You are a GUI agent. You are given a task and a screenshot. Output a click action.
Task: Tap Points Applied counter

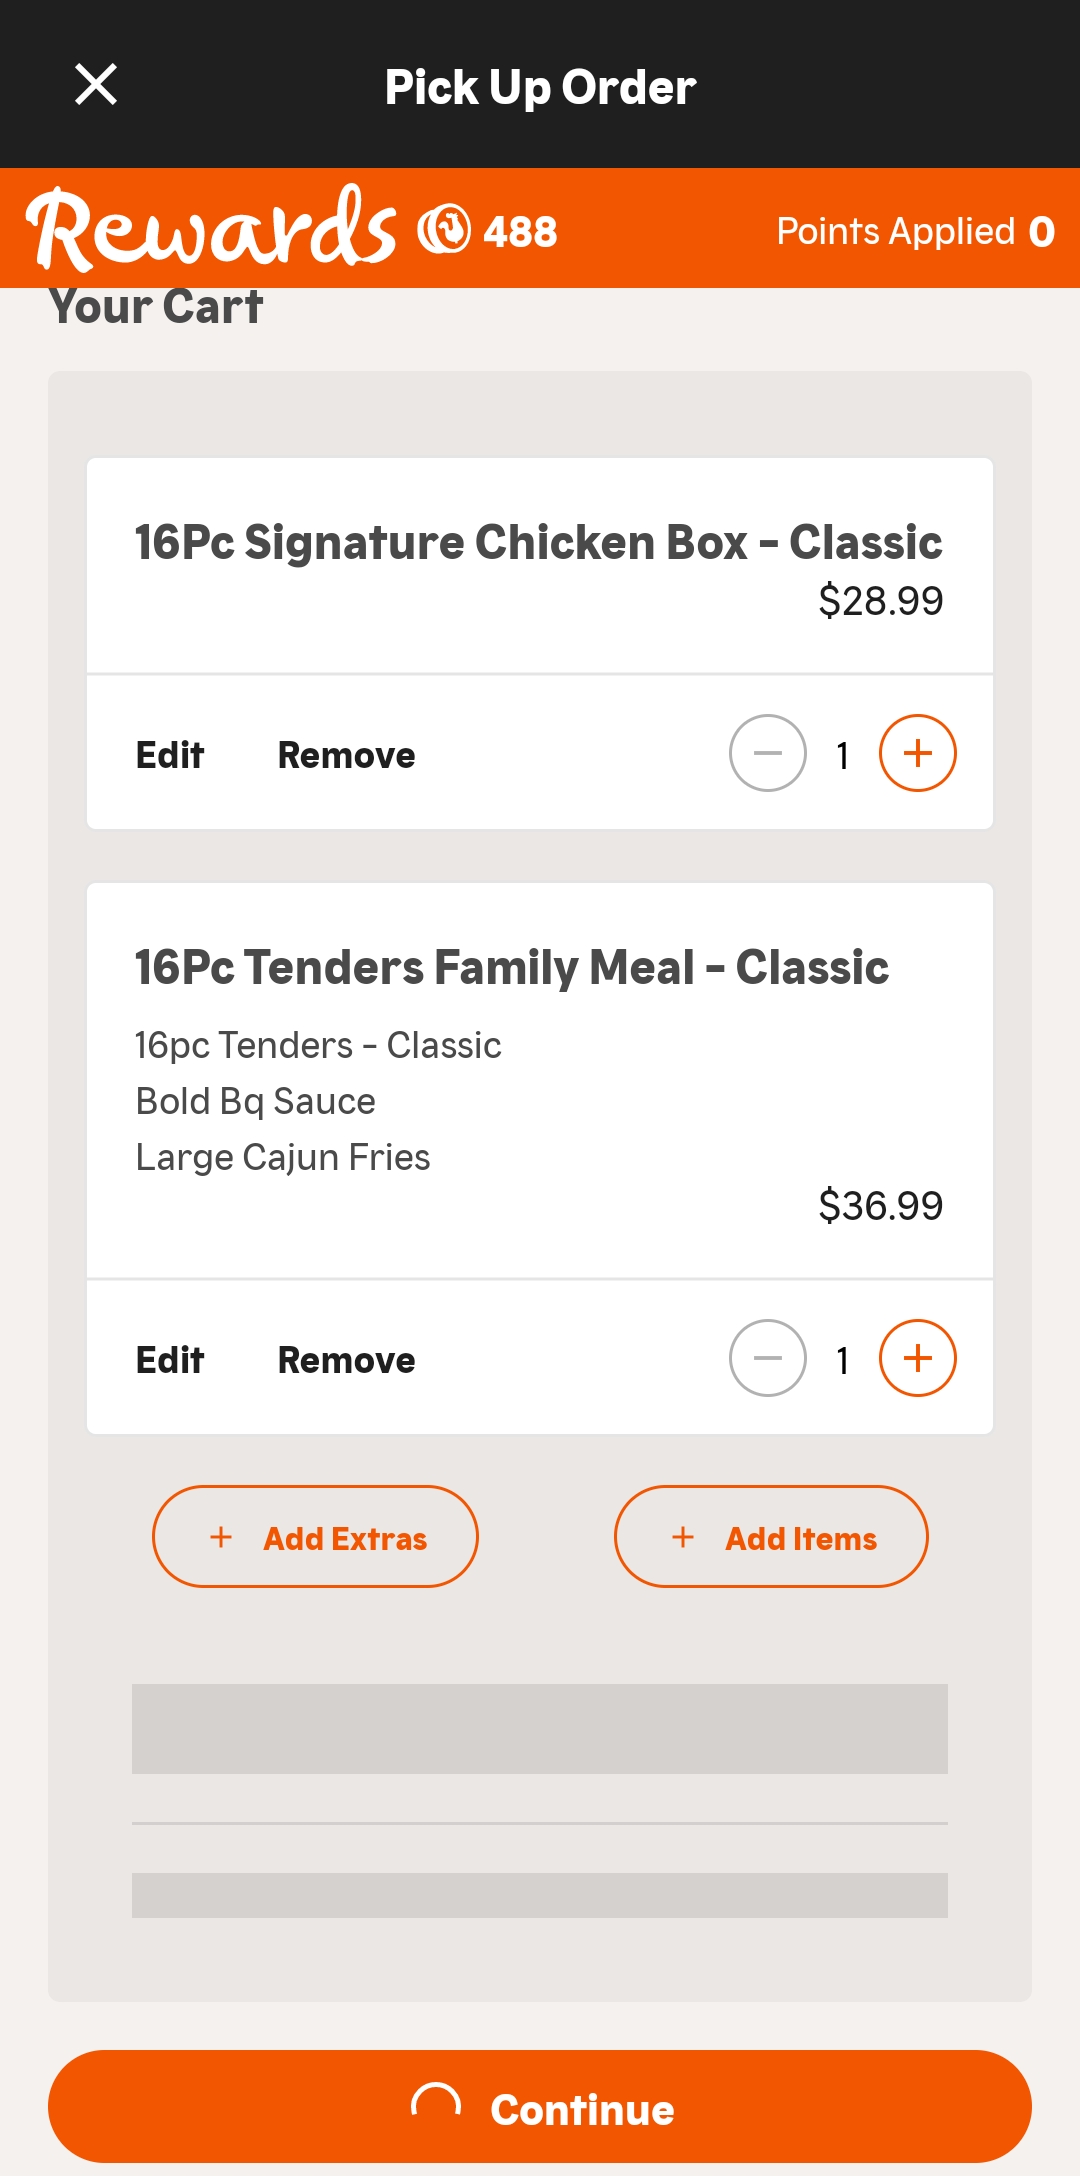click(915, 232)
